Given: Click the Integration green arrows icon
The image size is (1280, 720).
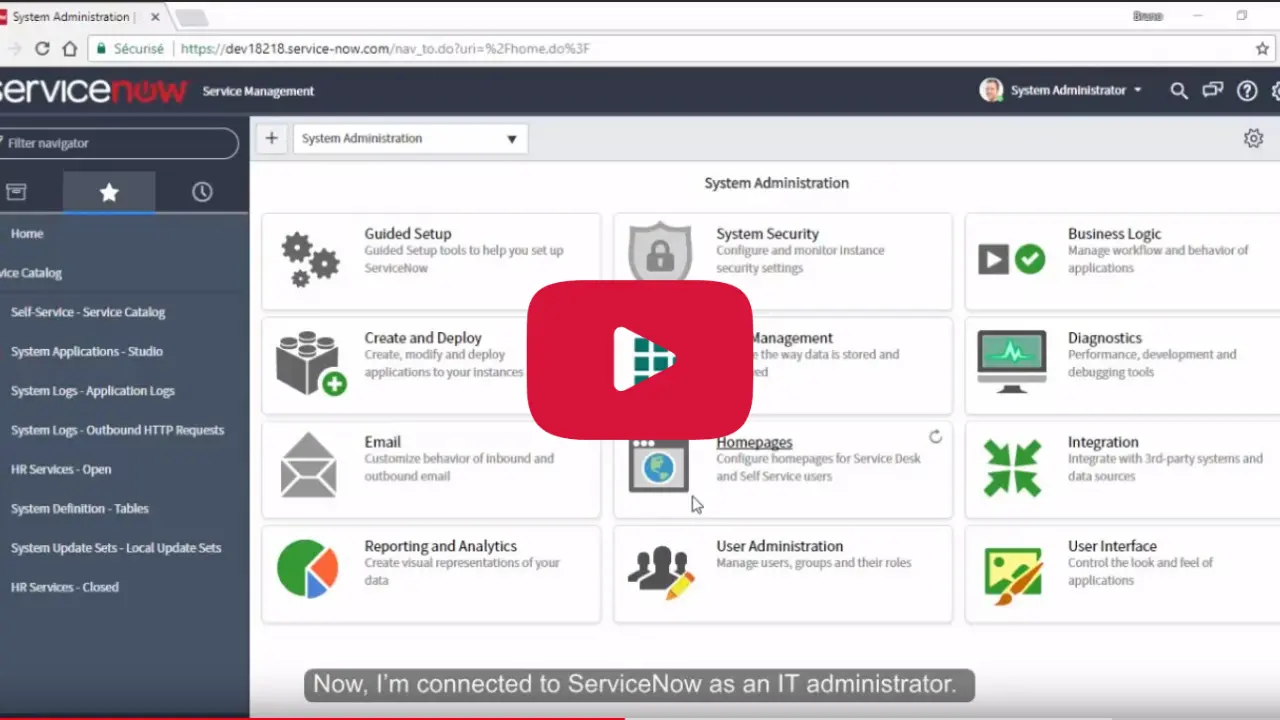Looking at the screenshot, I should pos(1012,467).
